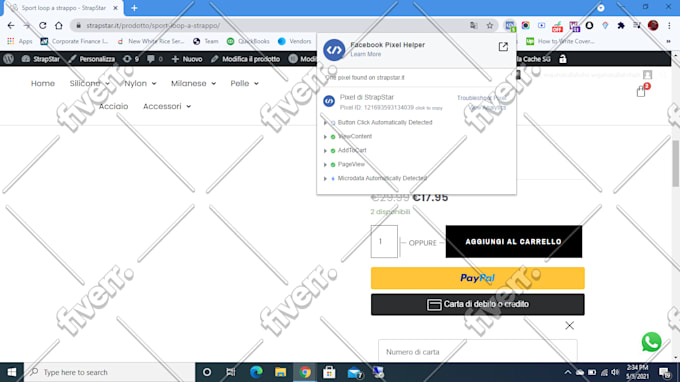The image size is (680, 382).
Task: Click the quantity input field
Action: point(384,242)
